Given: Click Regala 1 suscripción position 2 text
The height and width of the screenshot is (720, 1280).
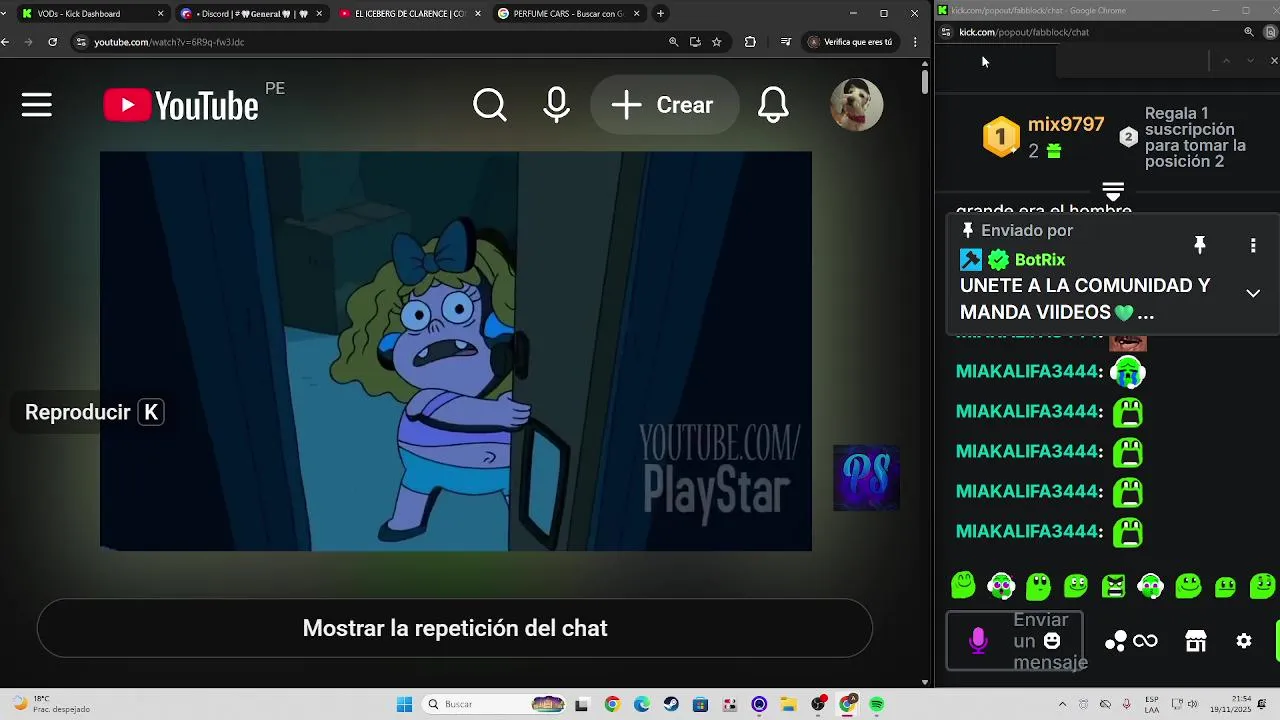Looking at the screenshot, I should click(1195, 137).
